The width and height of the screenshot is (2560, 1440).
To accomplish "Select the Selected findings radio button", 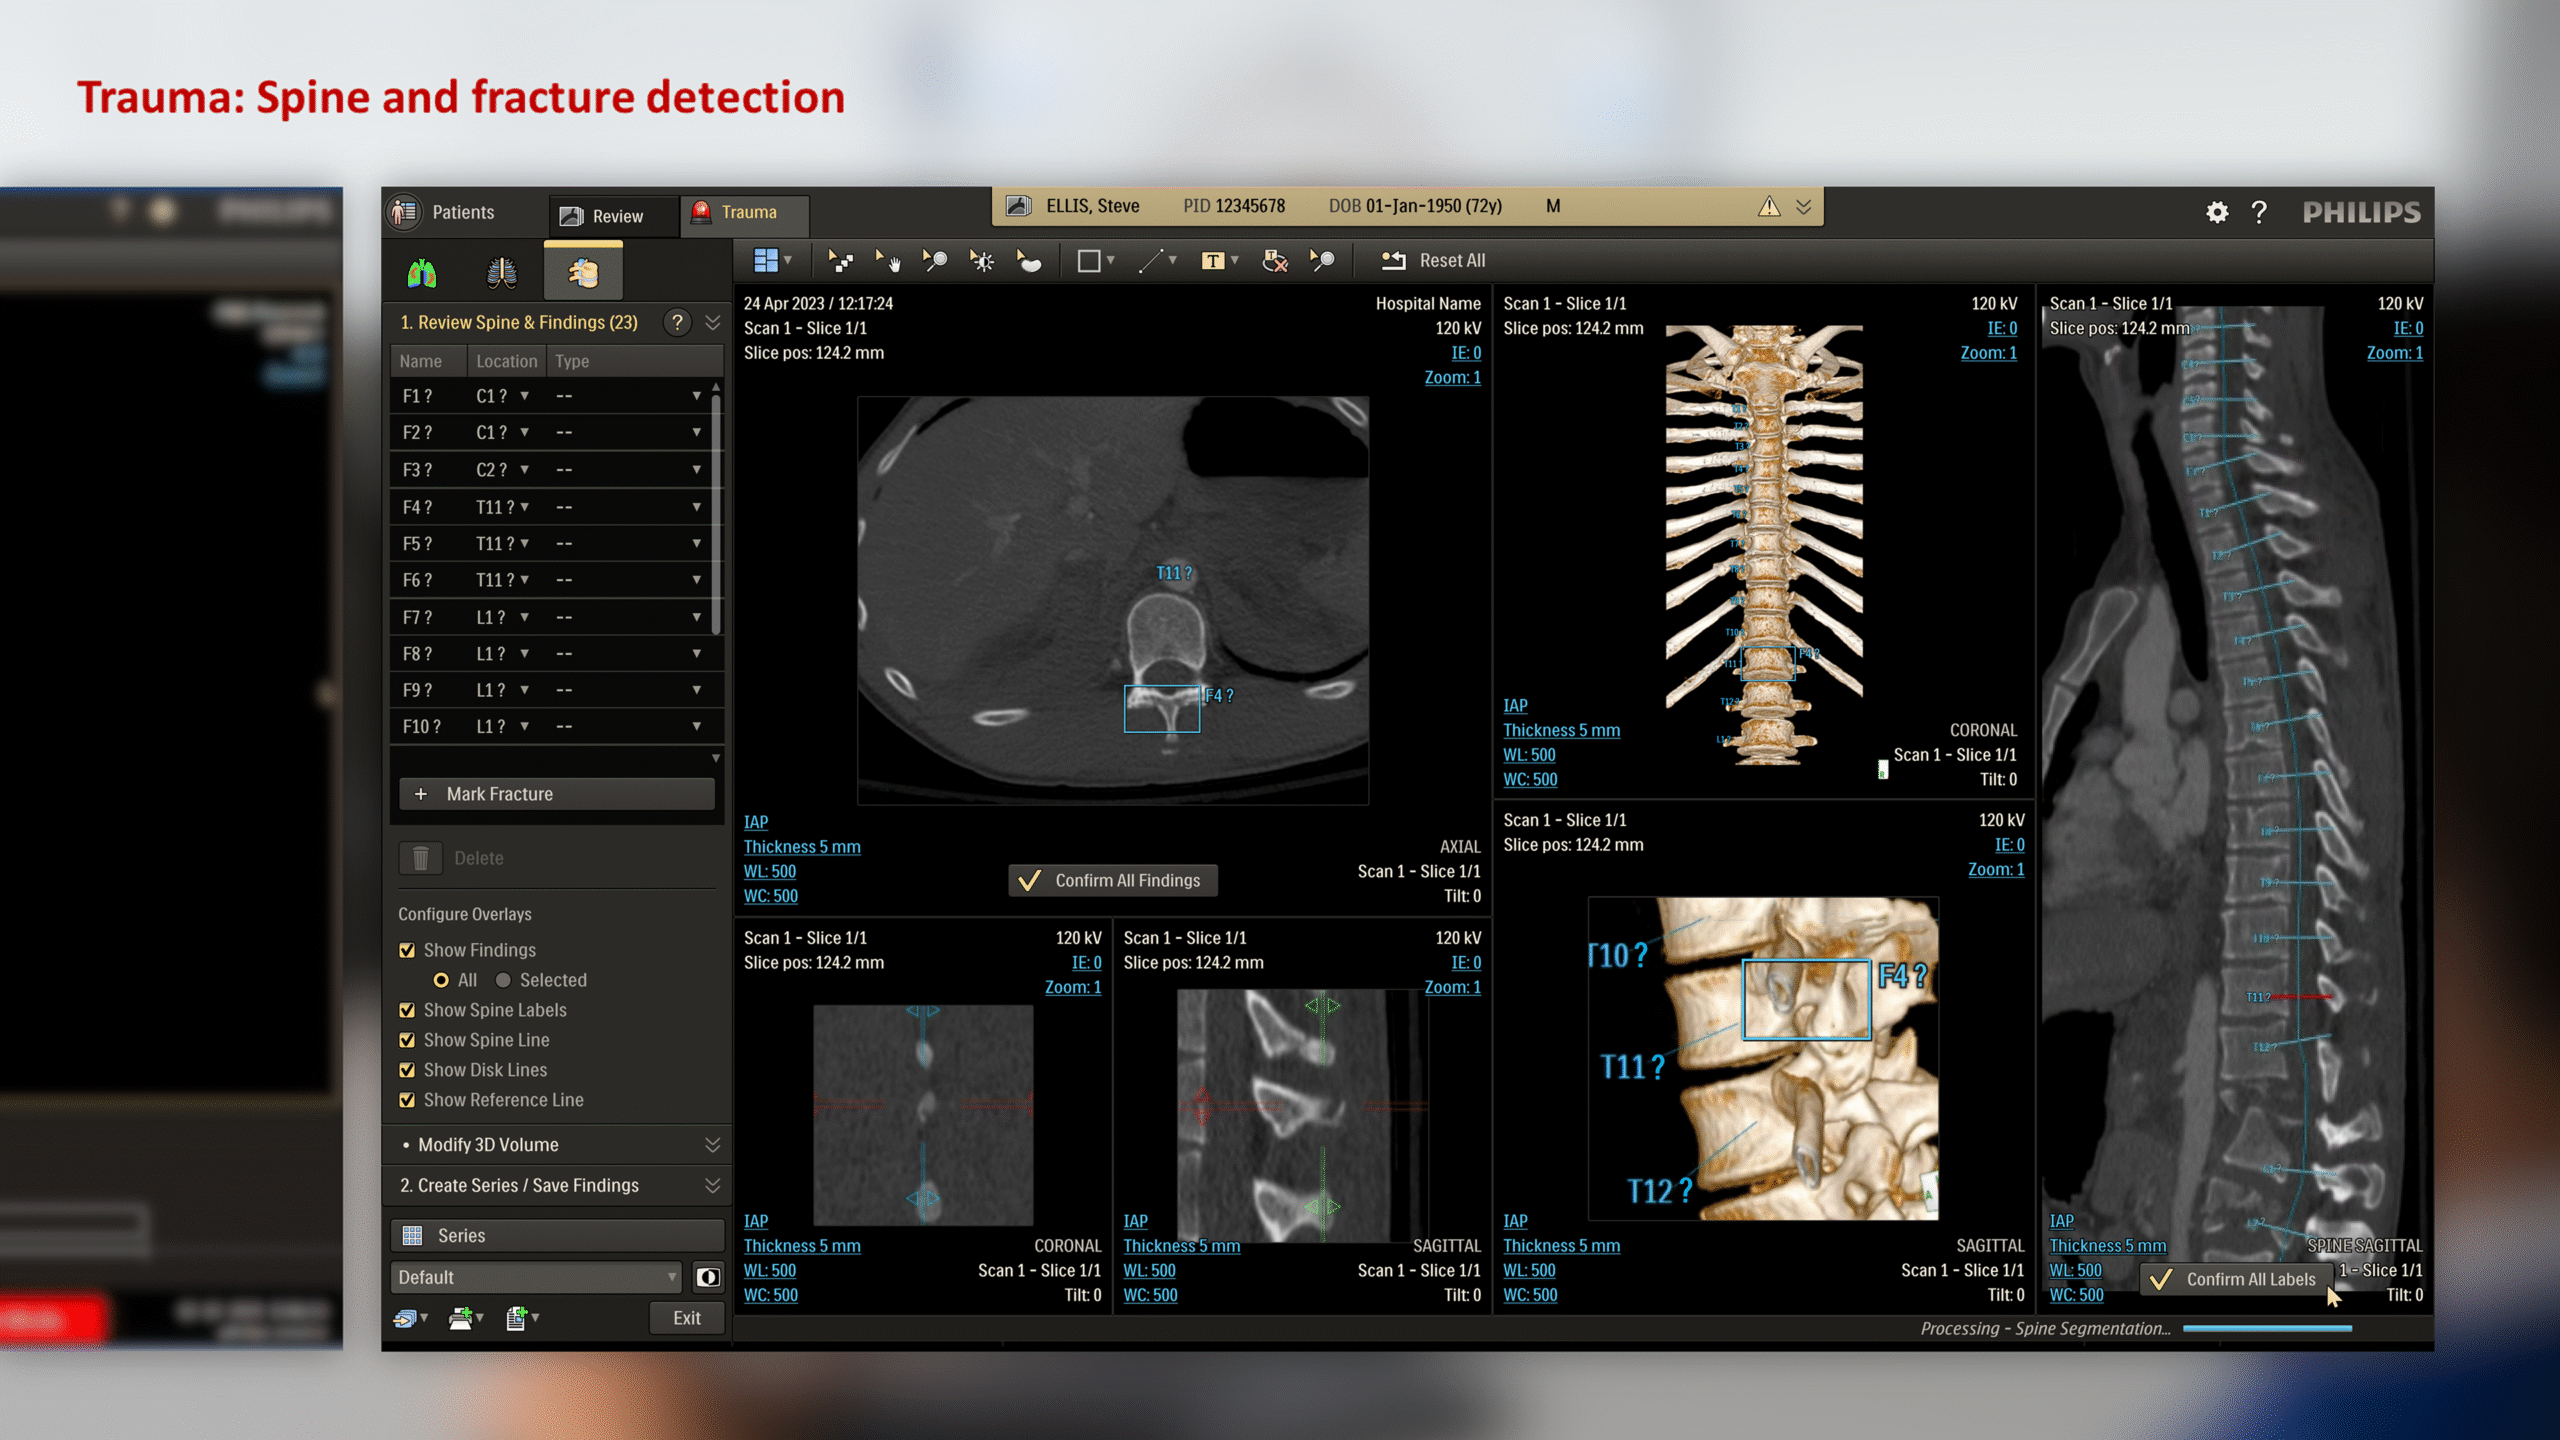I will pyautogui.click(x=503, y=980).
